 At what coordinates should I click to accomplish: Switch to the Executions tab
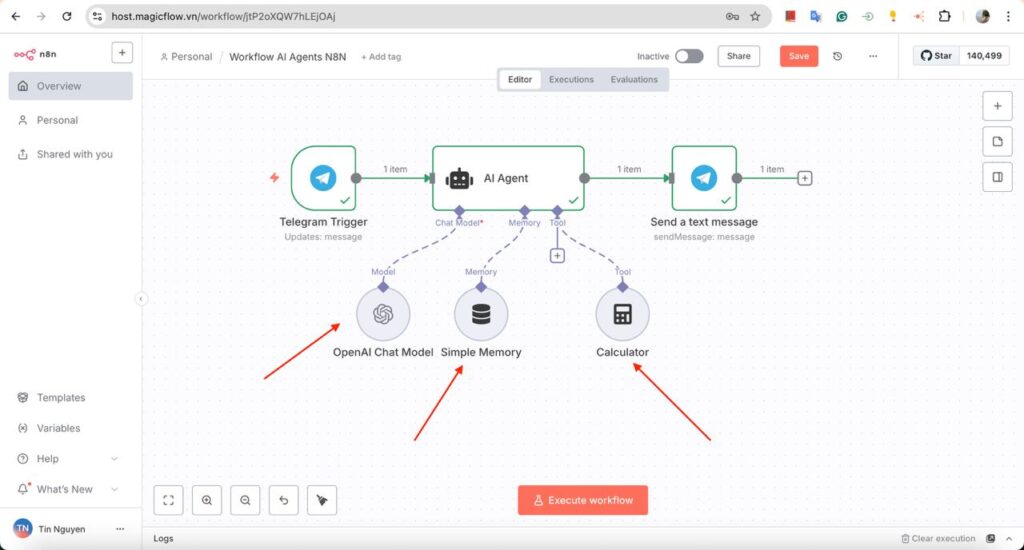point(571,79)
